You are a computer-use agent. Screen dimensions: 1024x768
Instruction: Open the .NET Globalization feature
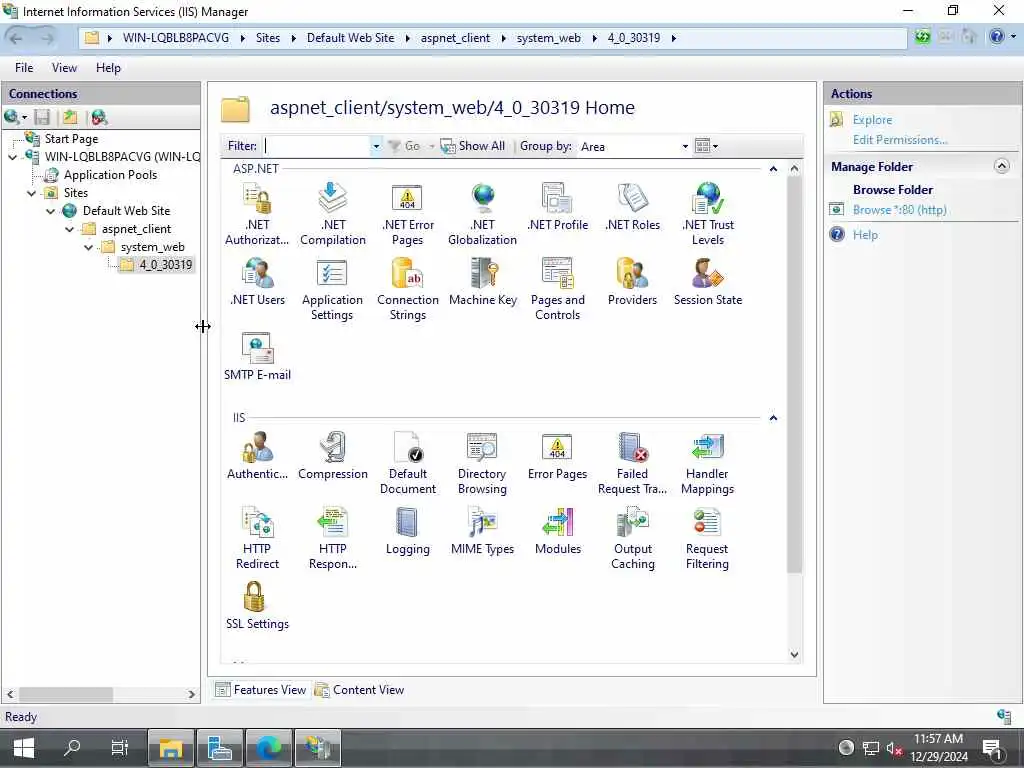pos(483,214)
